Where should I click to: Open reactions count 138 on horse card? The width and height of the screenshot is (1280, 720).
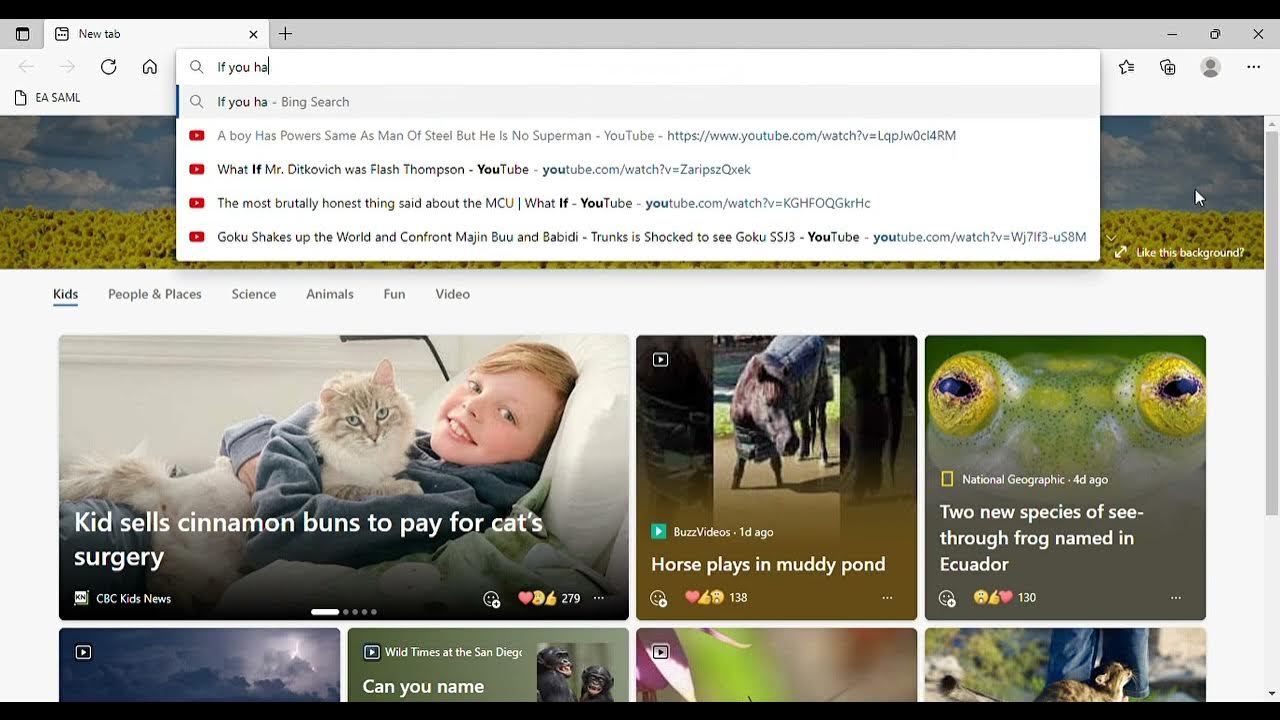pos(716,597)
